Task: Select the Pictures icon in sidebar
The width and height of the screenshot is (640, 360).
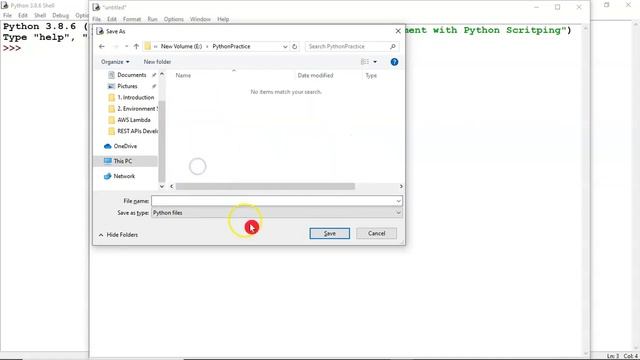Action: coord(111,86)
